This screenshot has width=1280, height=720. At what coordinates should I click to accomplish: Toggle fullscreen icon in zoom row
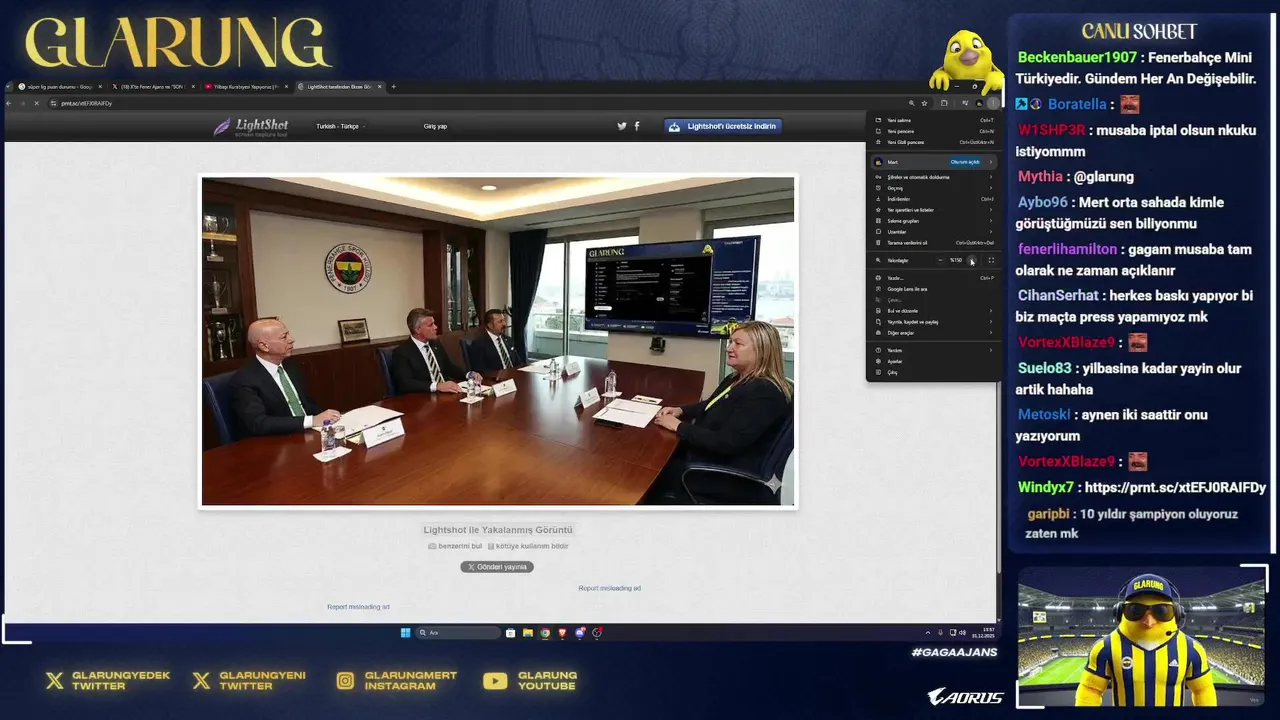pos(991,260)
